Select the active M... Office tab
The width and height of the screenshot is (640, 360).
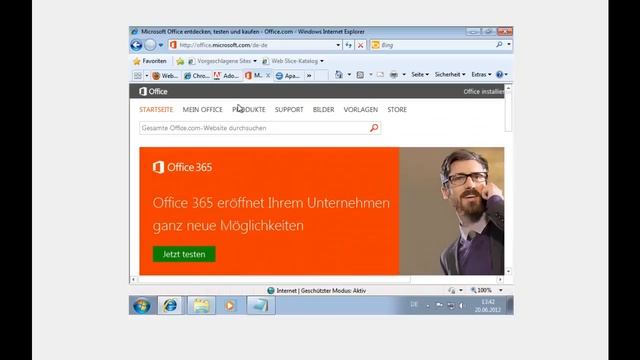(254, 76)
